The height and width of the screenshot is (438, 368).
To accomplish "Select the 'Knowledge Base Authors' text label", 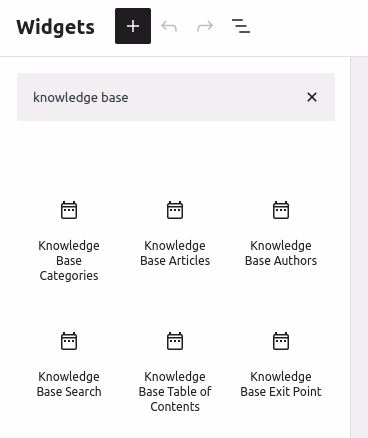I will 281,253.
